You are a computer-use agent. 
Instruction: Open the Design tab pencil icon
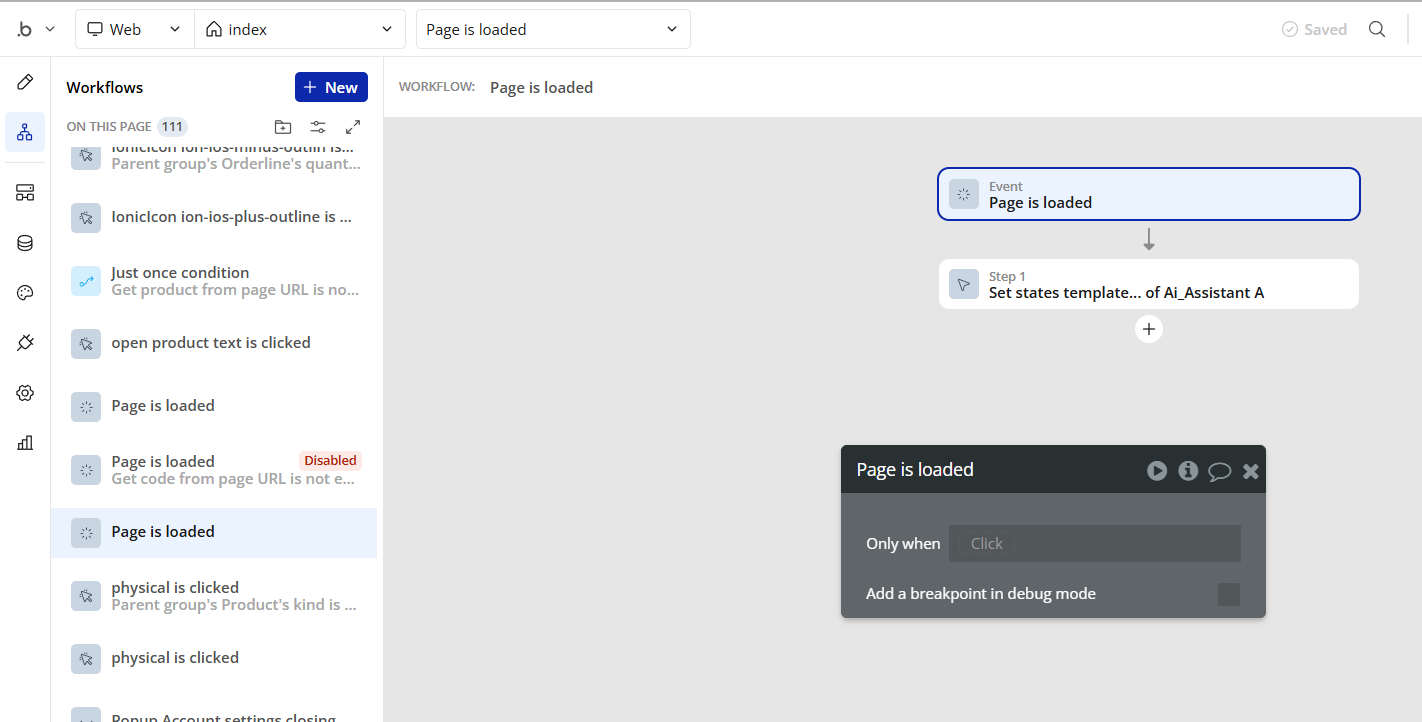point(25,83)
